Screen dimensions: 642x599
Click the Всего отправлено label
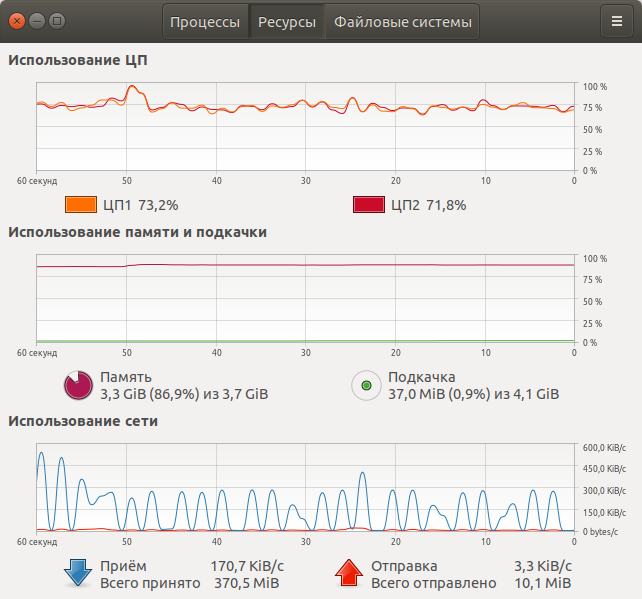point(434,583)
